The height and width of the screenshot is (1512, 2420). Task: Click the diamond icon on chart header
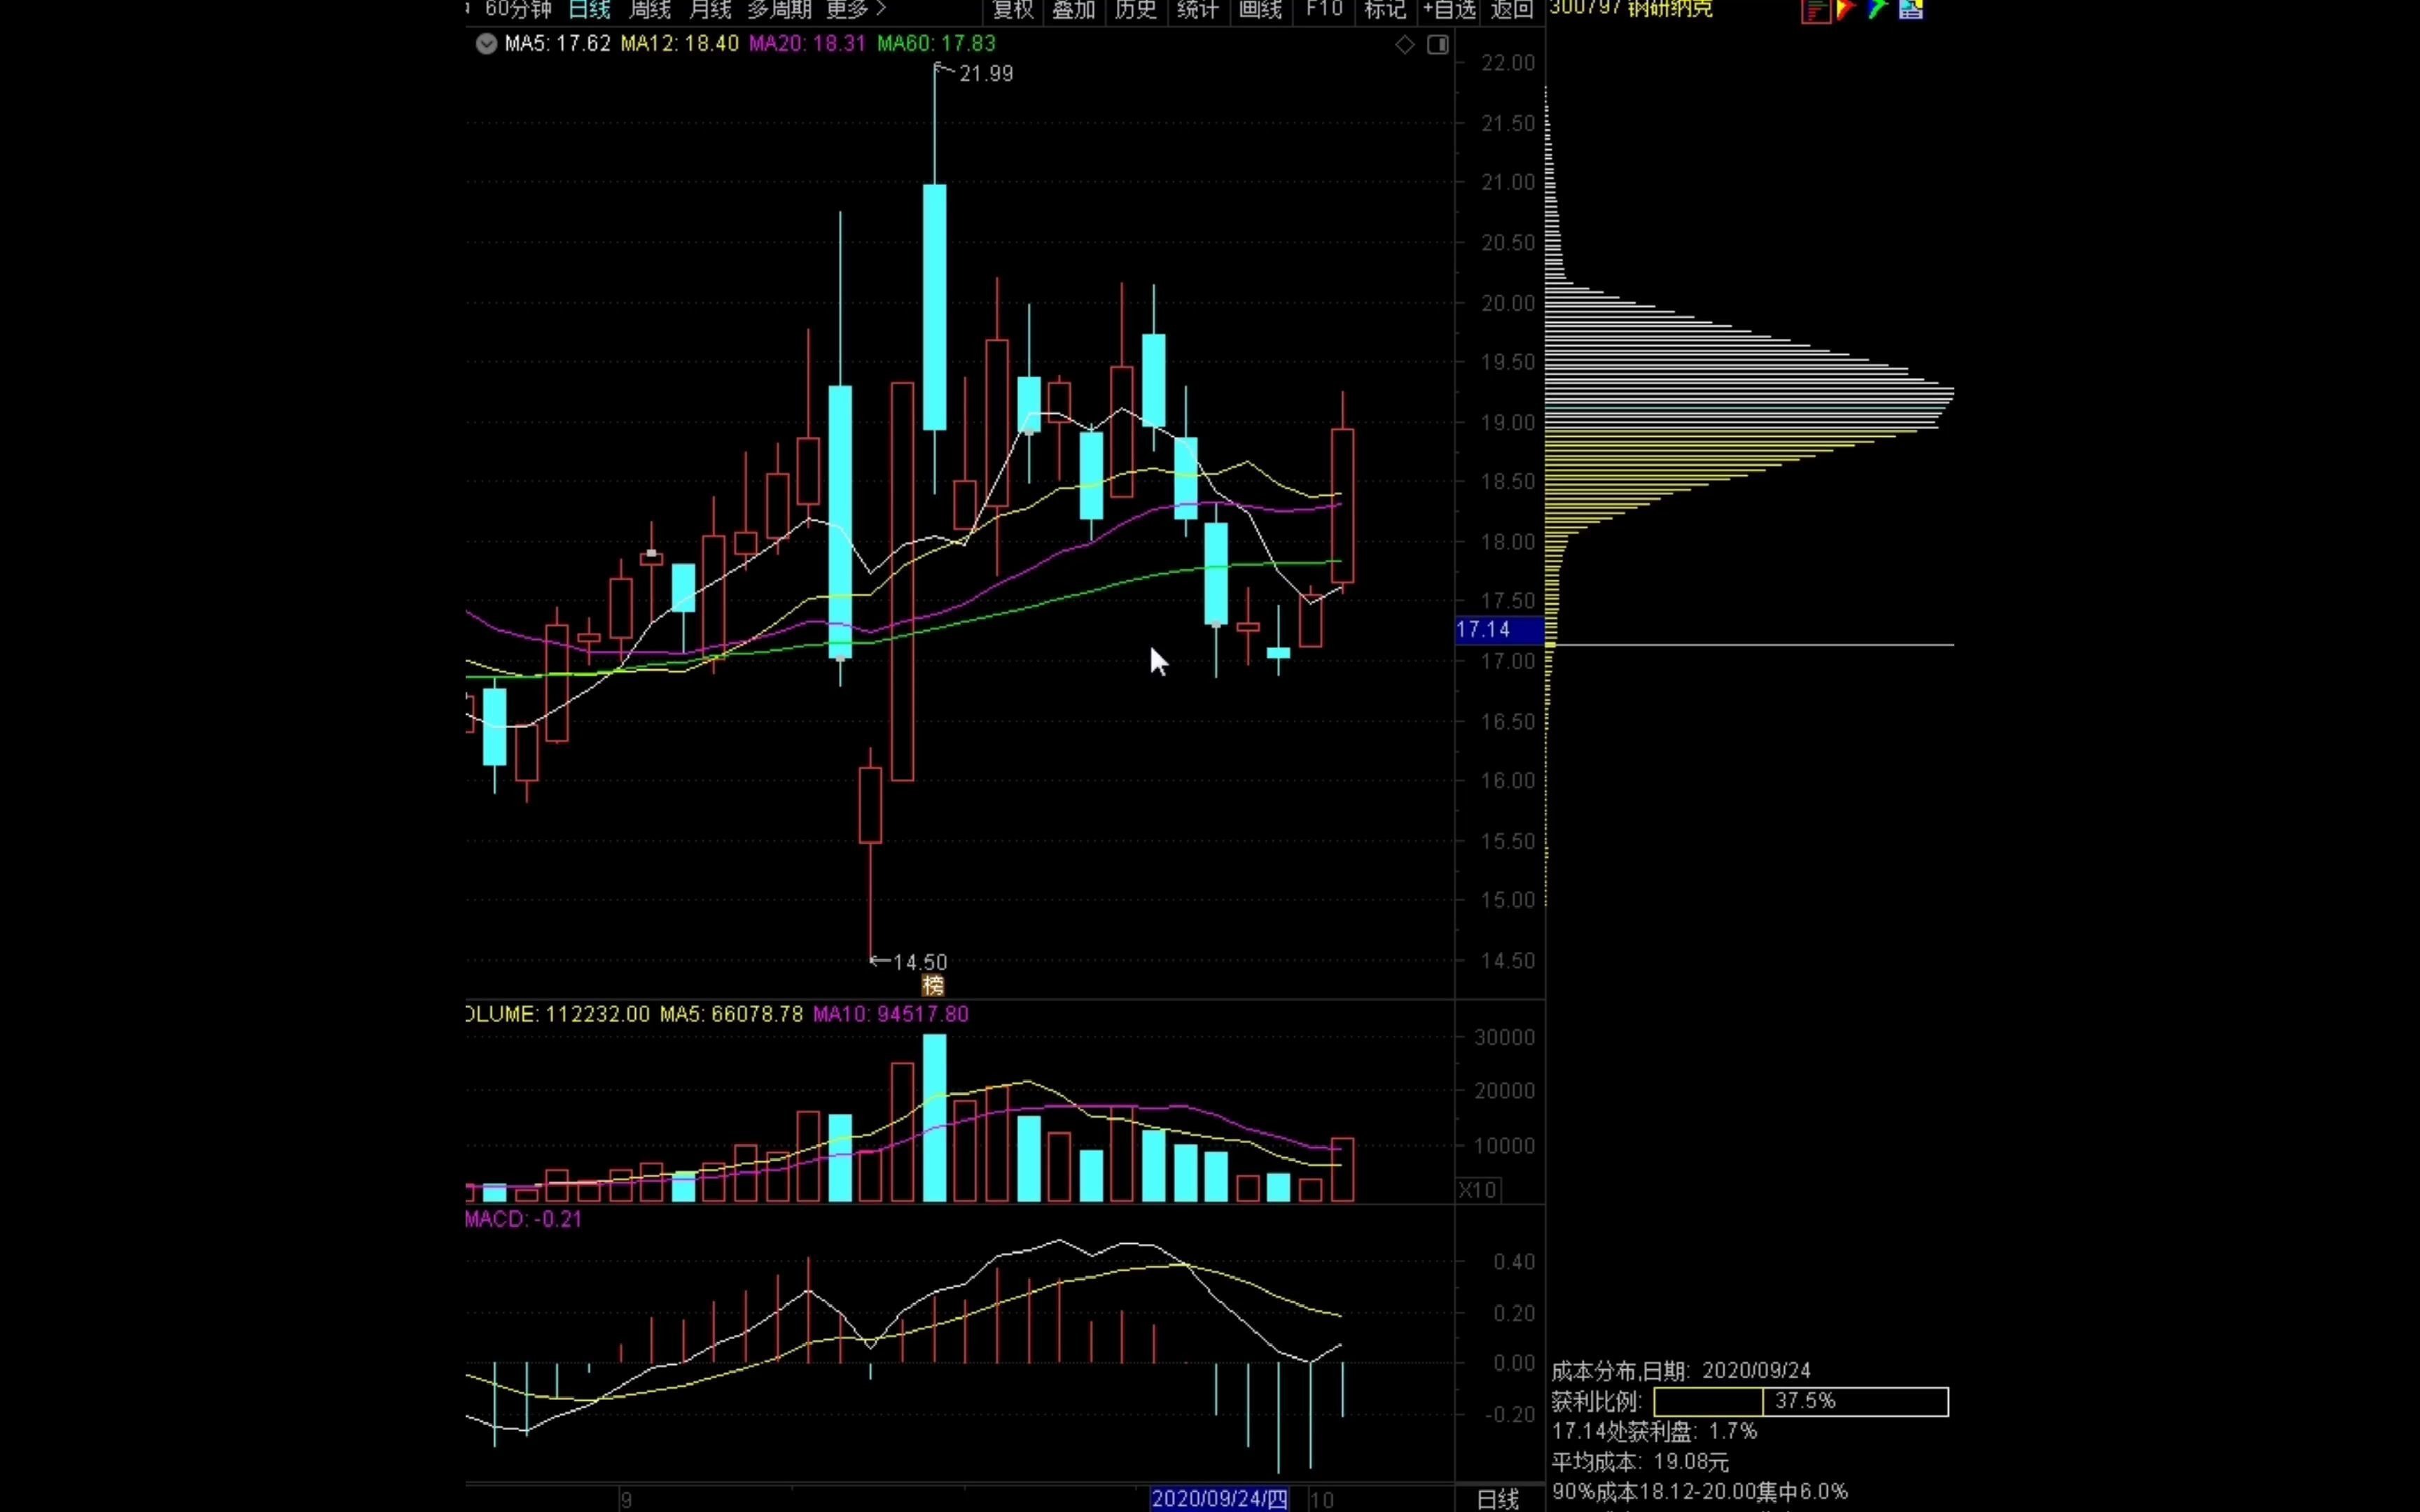pos(1405,44)
